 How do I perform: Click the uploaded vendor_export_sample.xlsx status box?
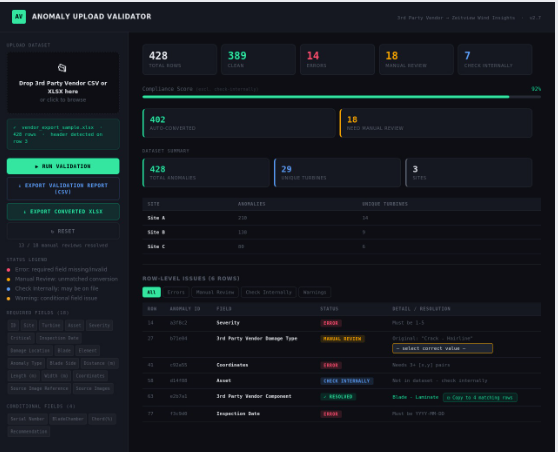pos(63,134)
